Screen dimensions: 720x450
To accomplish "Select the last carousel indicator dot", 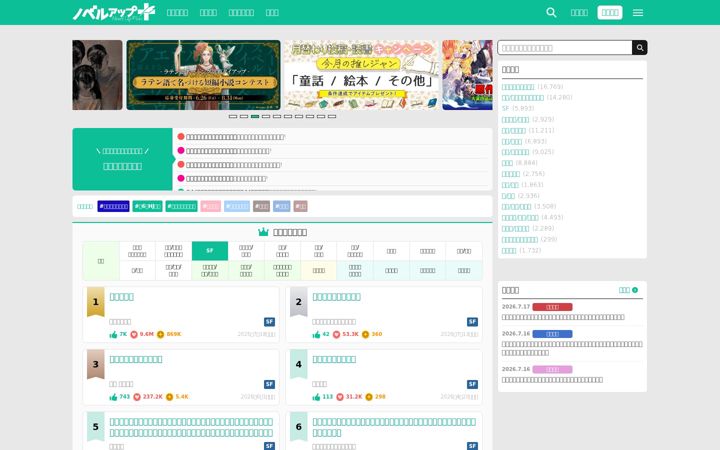I will tap(332, 117).
